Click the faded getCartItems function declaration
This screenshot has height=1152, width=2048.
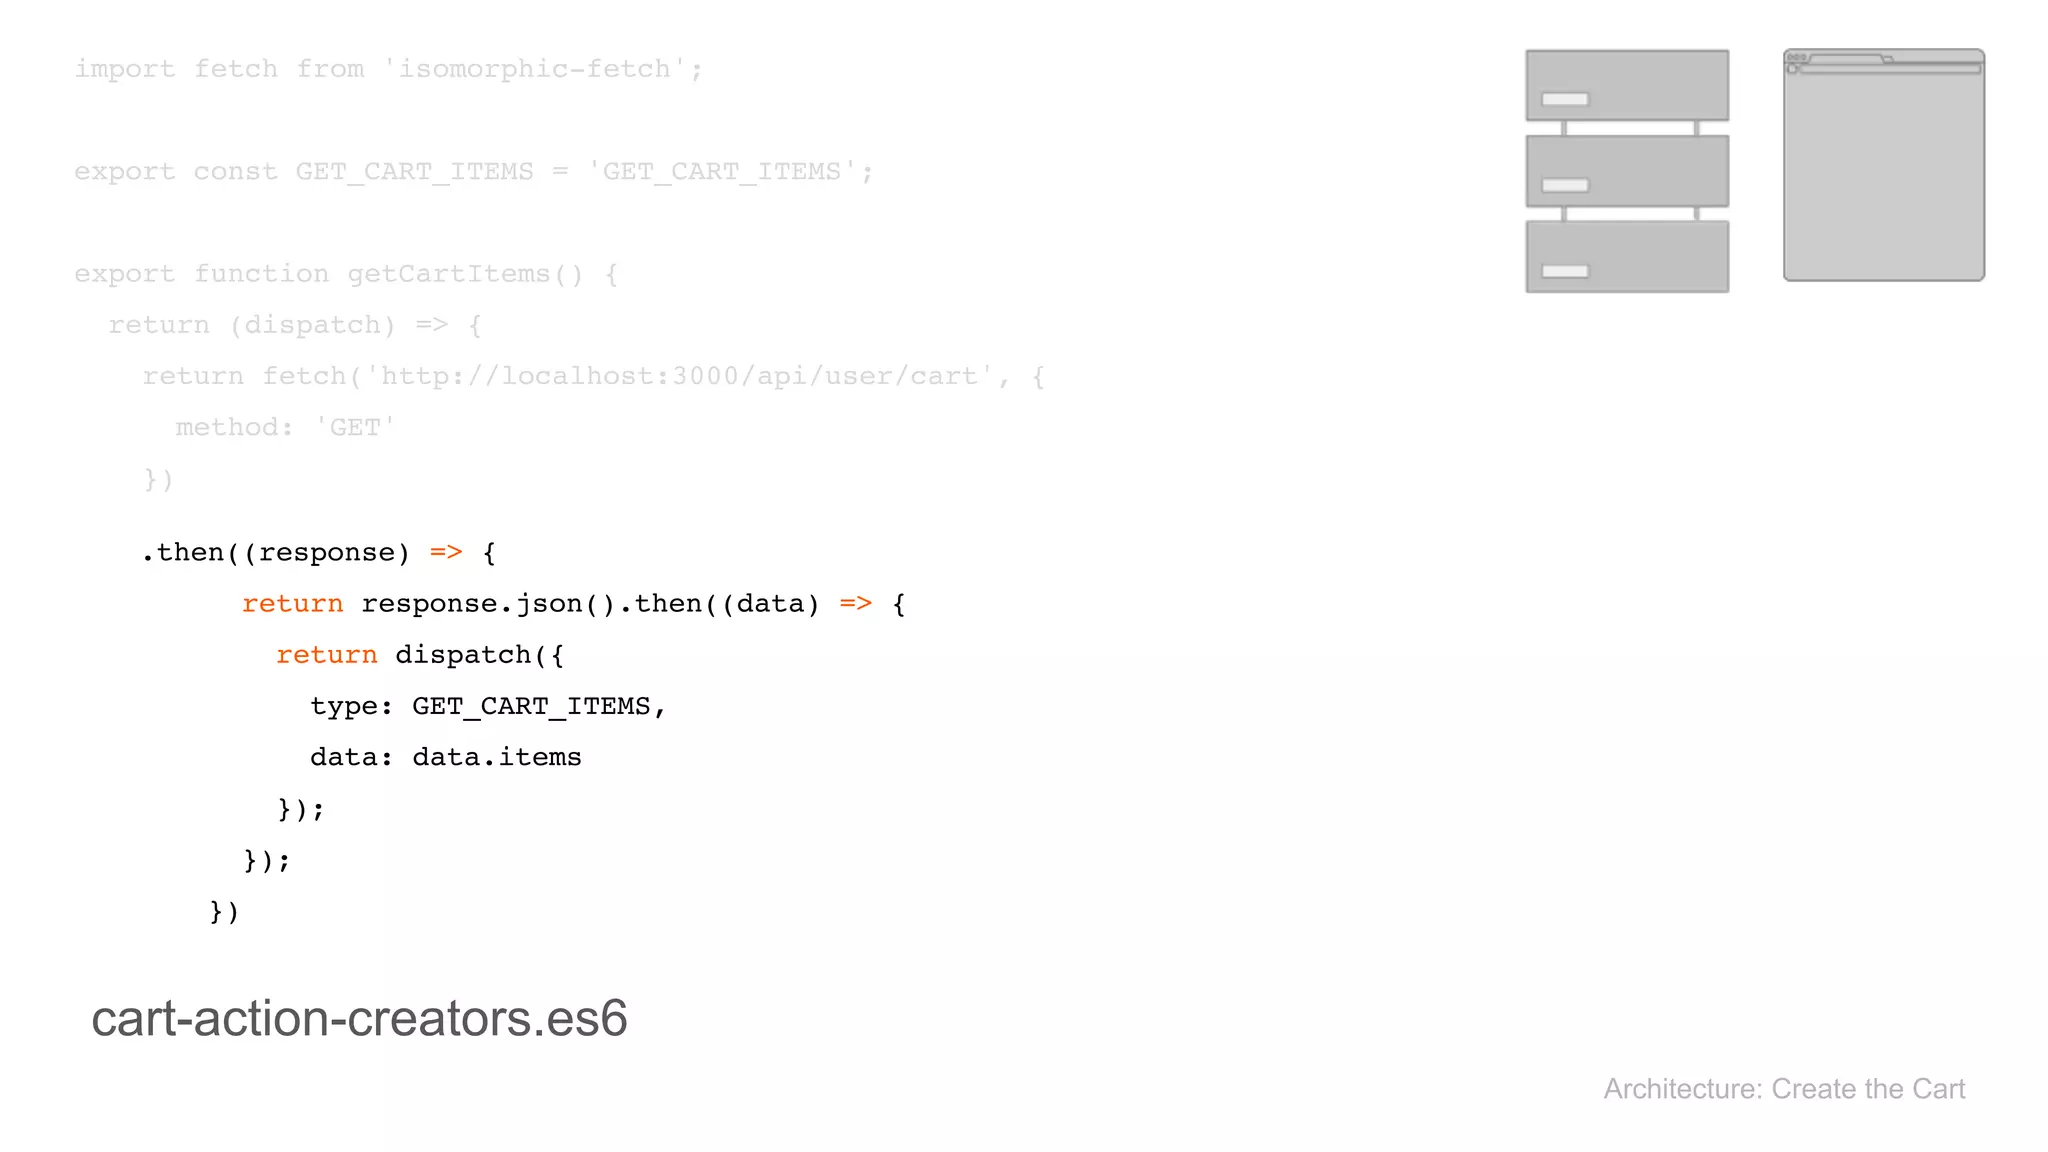click(x=346, y=274)
